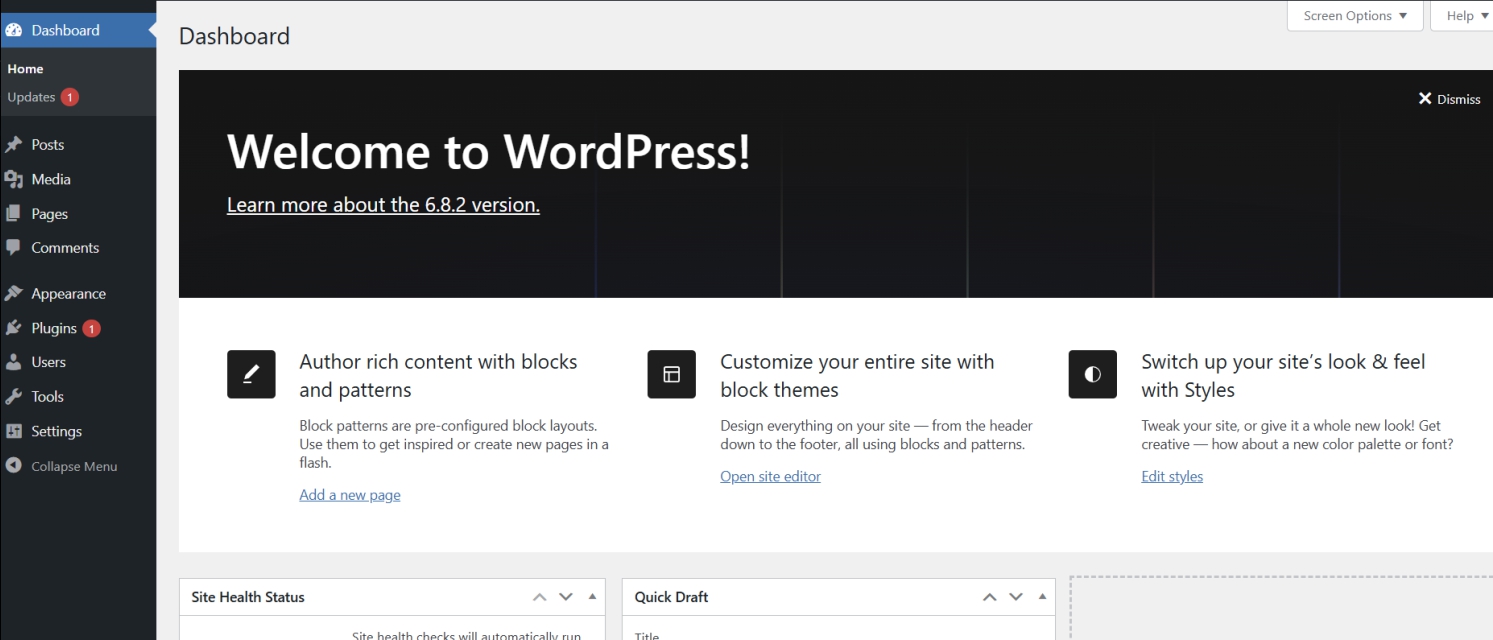Click the half-circle Styles icon
The image size is (1493, 640).
tap(1093, 374)
